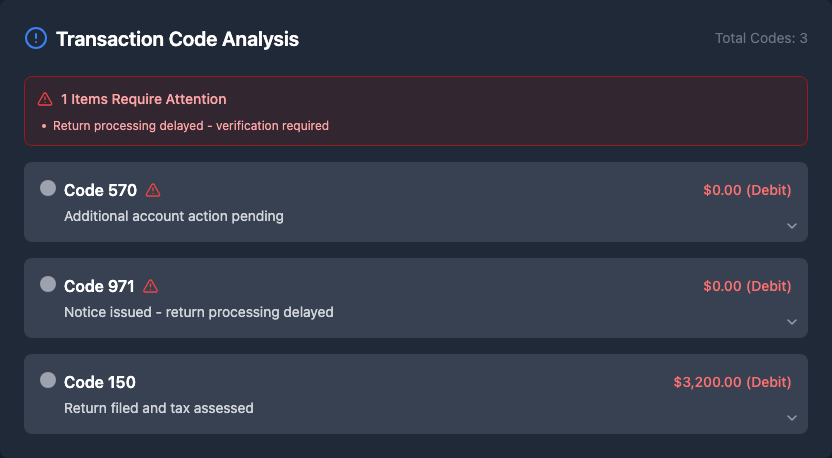This screenshot has width=832, height=458.
Task: Expand the Code 570 details chevron
Action: [791, 226]
